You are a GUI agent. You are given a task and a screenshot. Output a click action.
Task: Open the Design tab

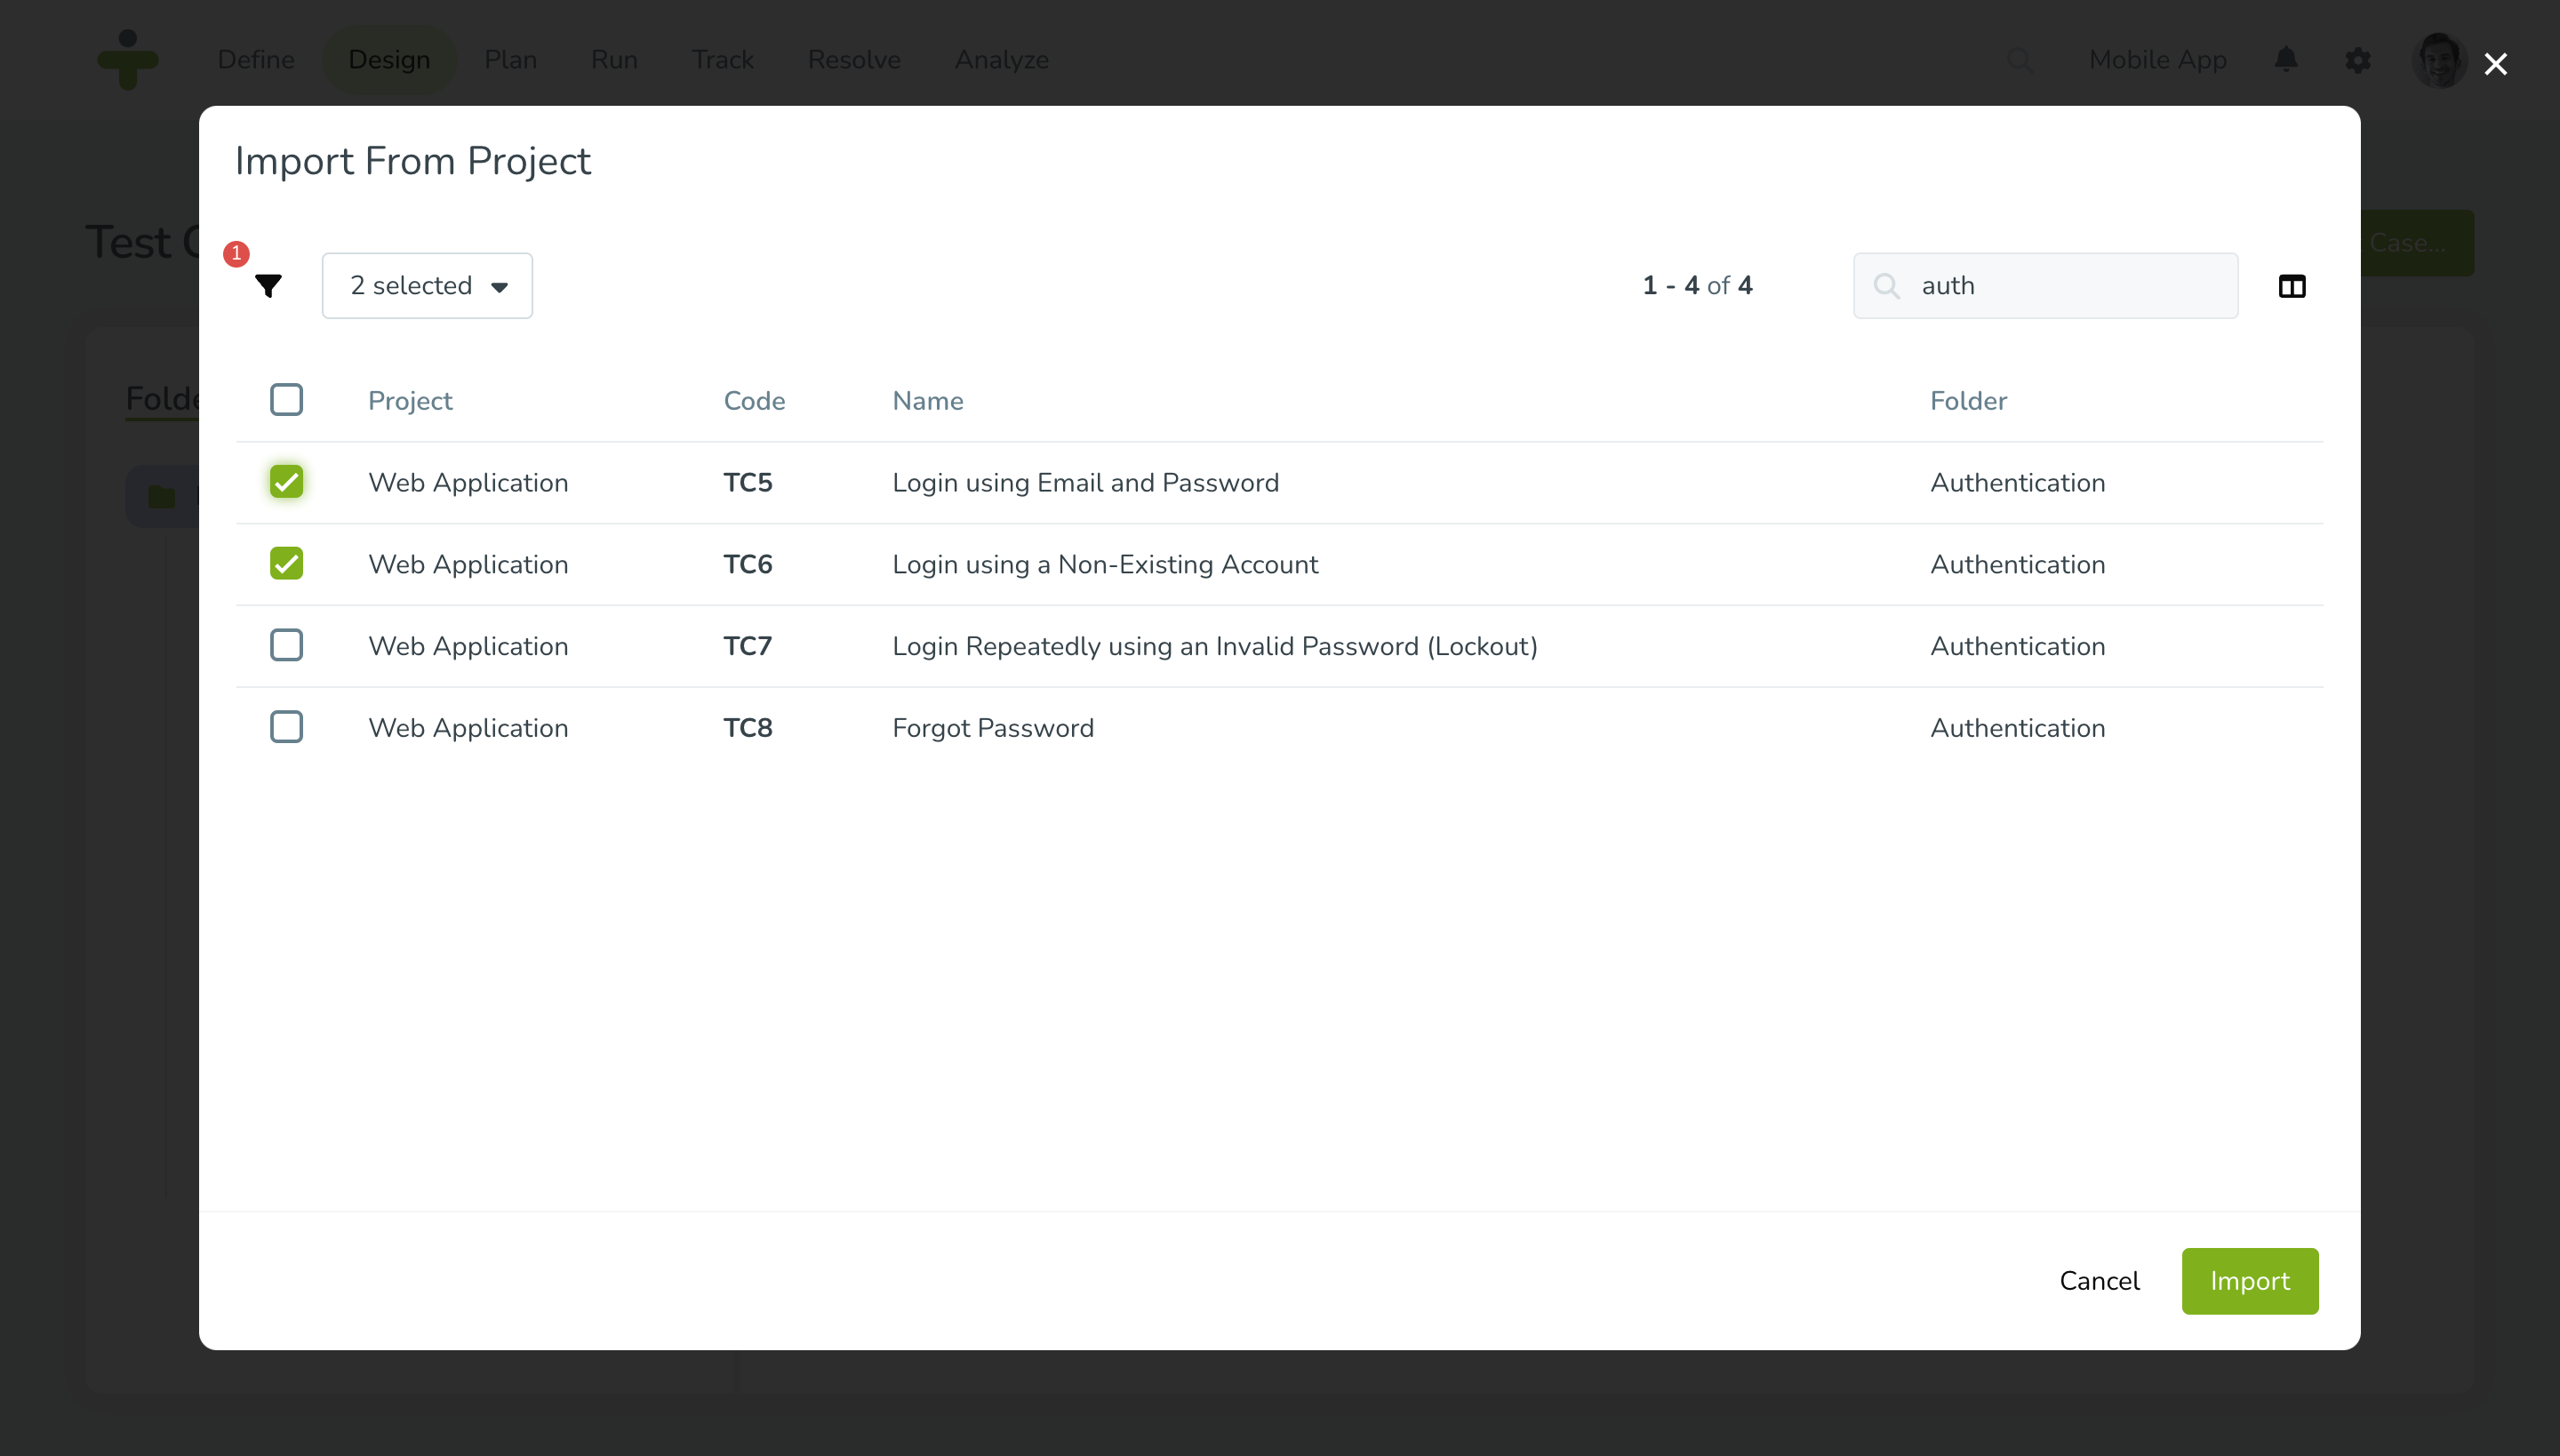click(x=389, y=60)
